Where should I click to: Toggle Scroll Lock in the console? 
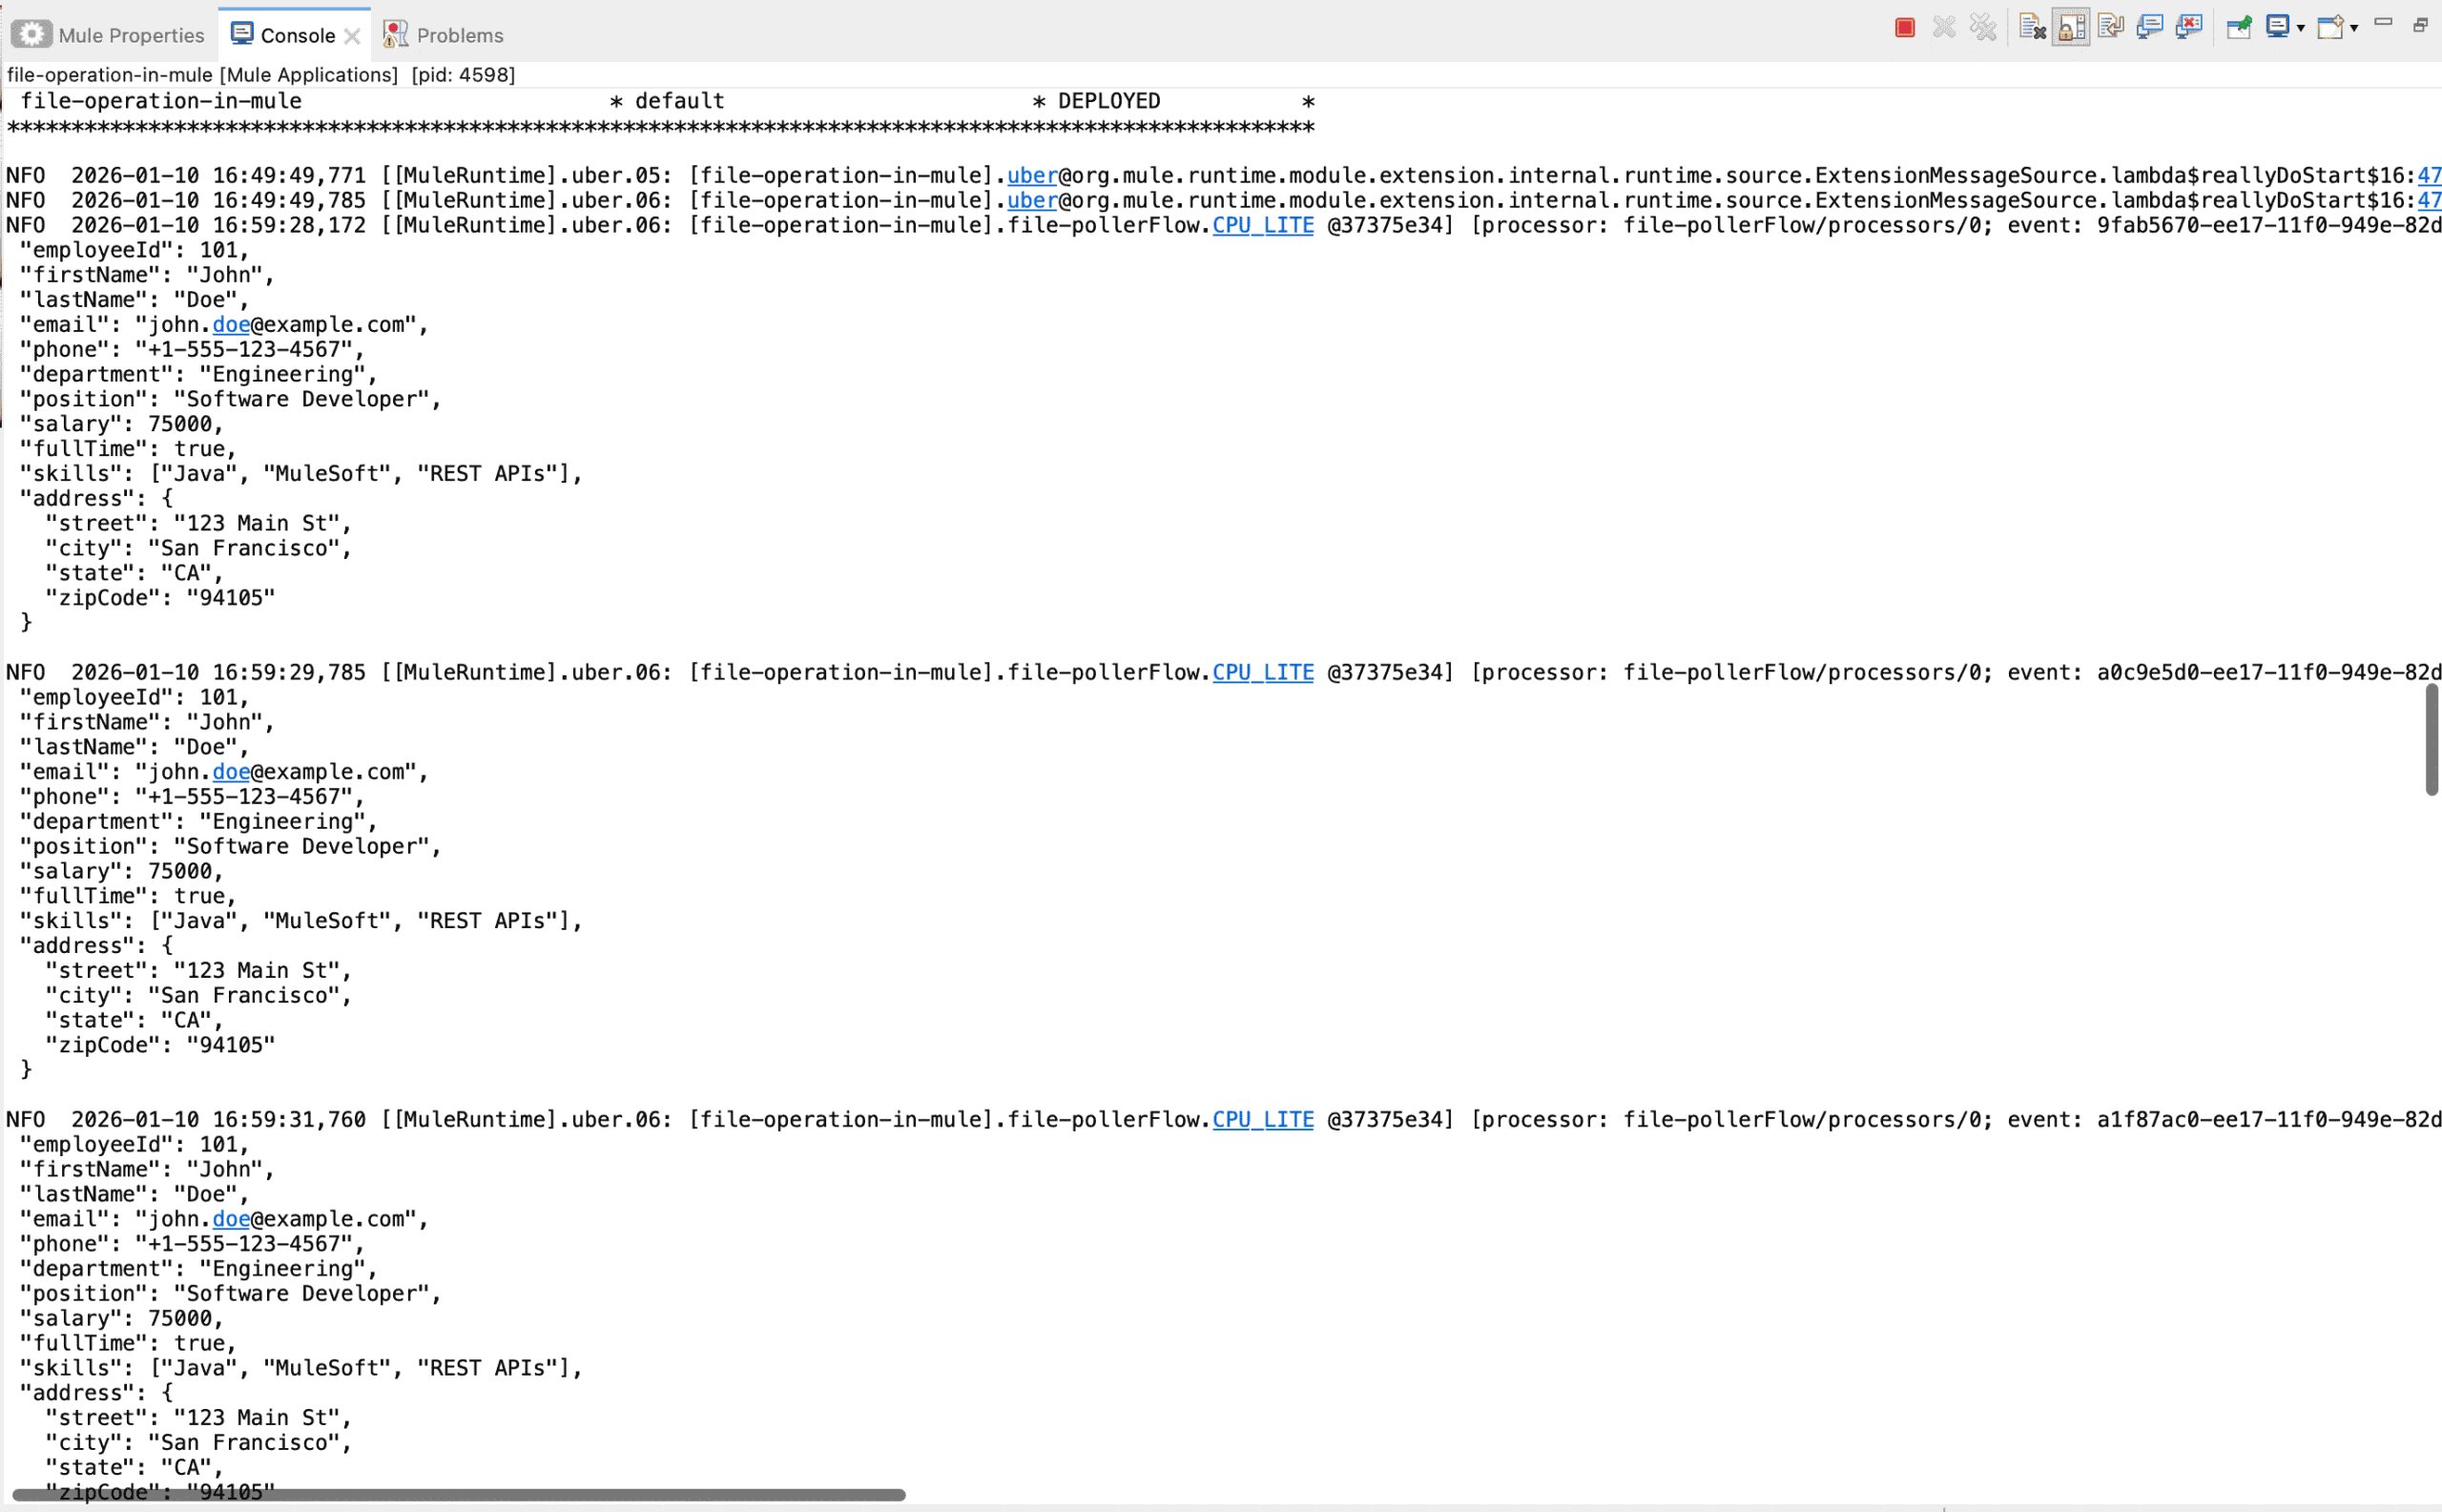[2071, 28]
